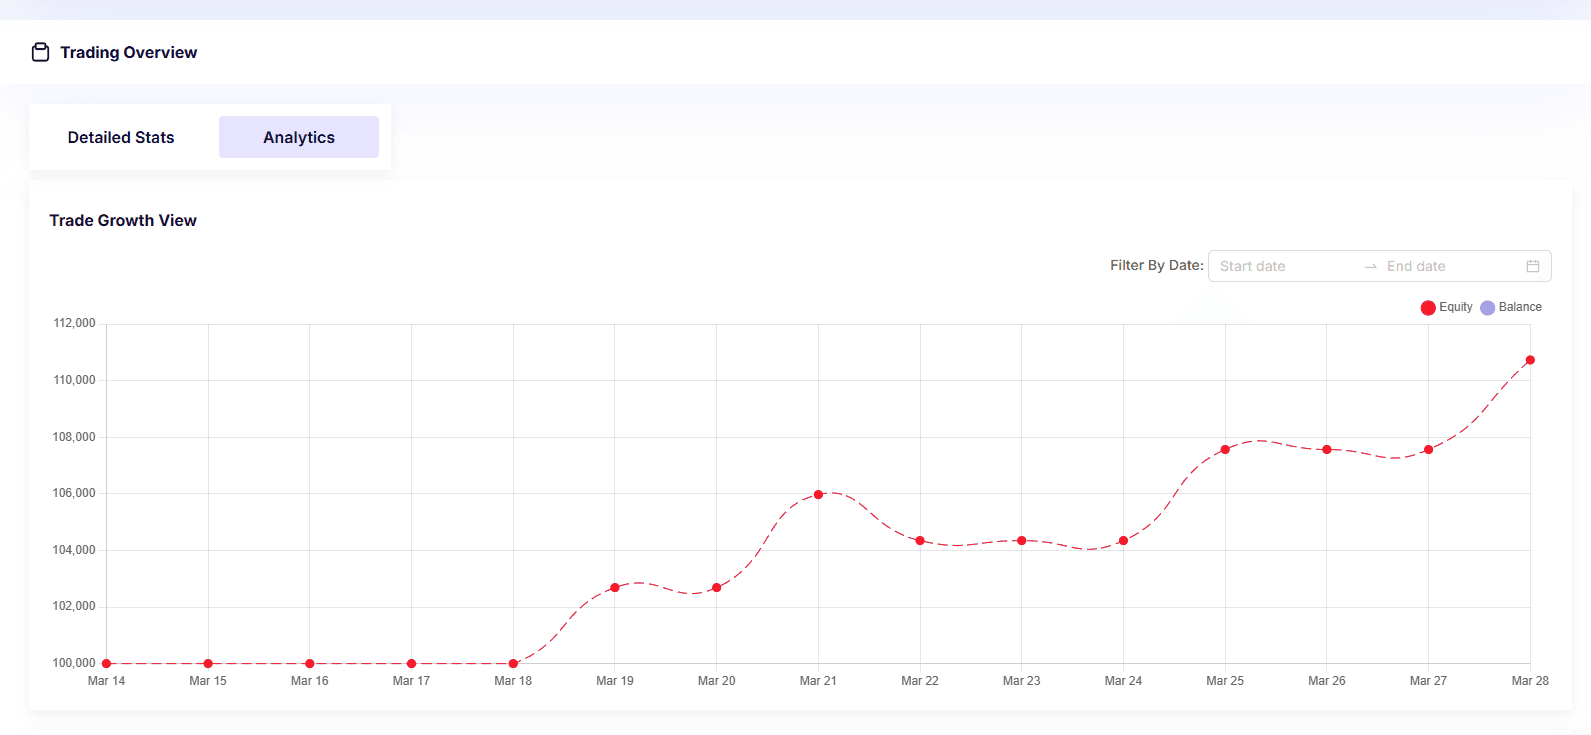Click the 112,000 y-axis label
Viewport: 1591px width, 735px height.
75,323
